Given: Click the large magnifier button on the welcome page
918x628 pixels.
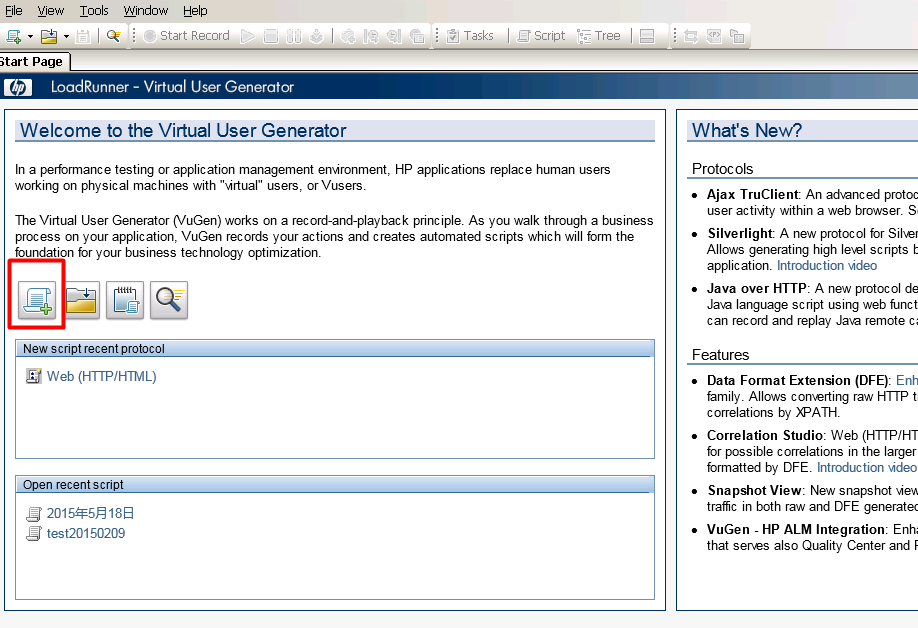Looking at the screenshot, I should click(x=169, y=300).
